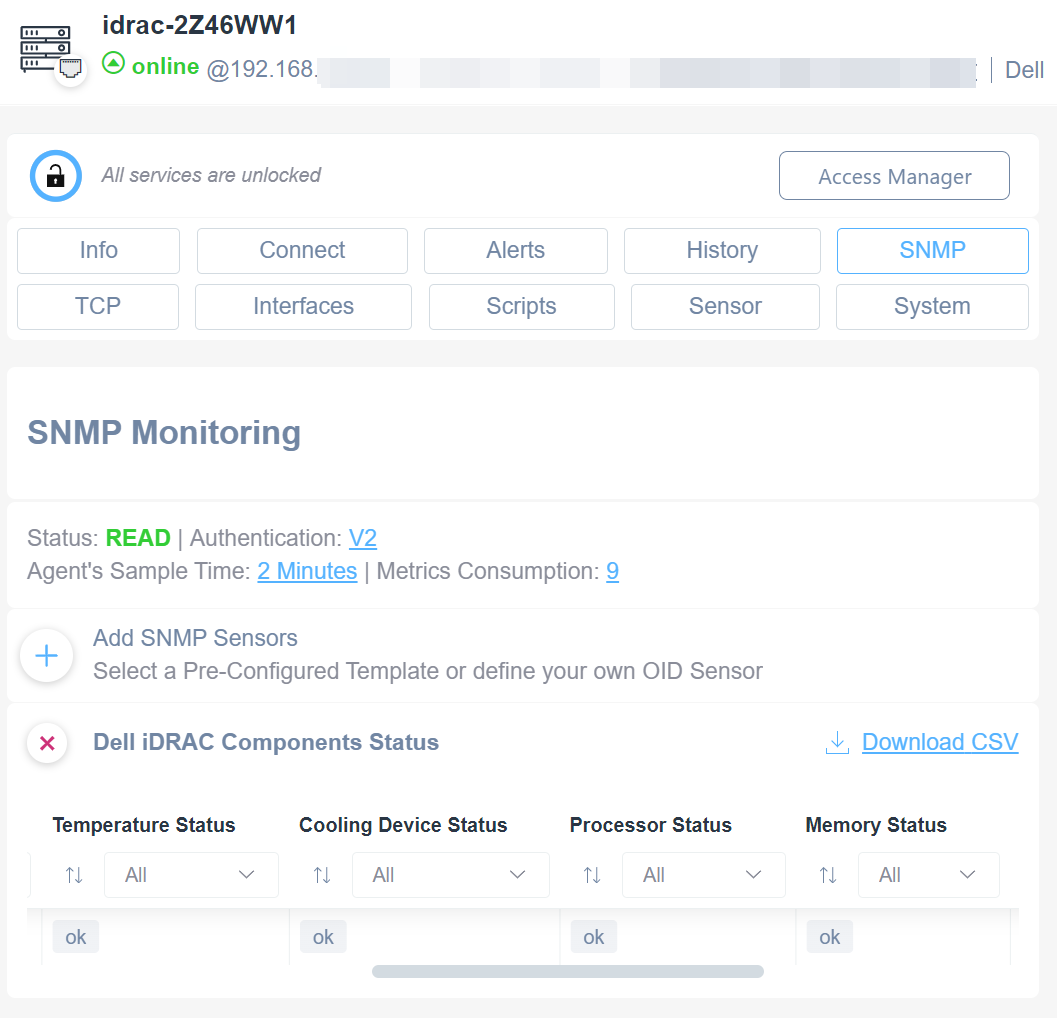Image resolution: width=1057 pixels, height=1018 pixels.
Task: Click the download icon beside Download CSV
Action: click(x=837, y=742)
